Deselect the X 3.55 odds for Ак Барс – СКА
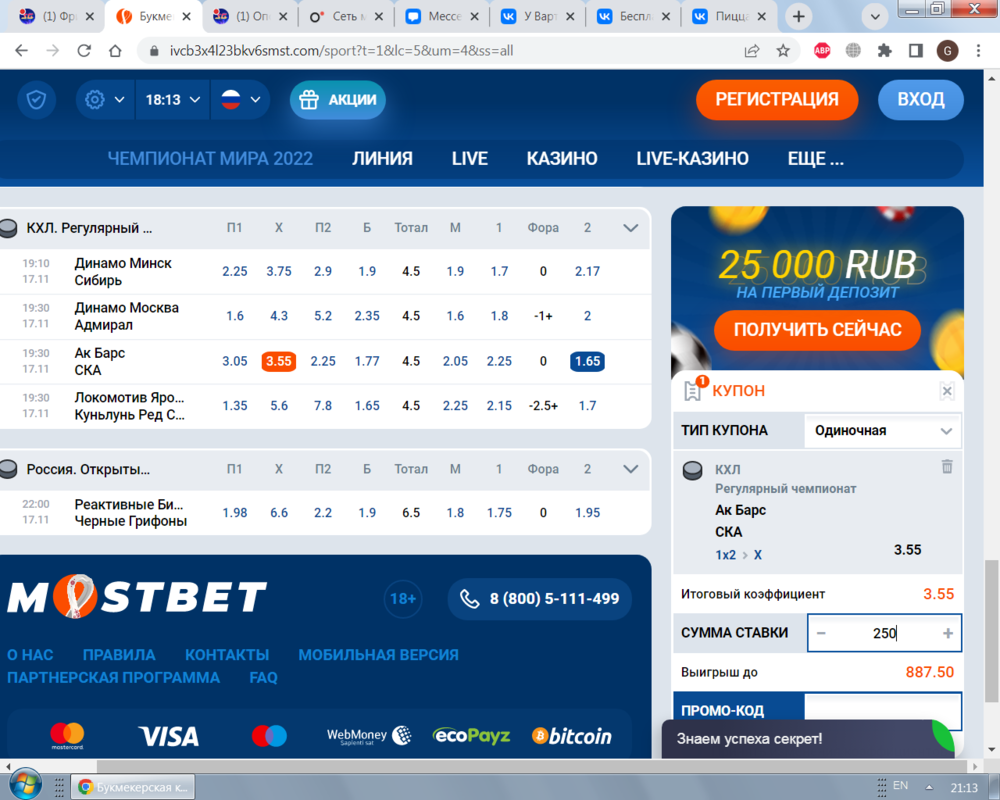This screenshot has height=800, width=1000. [279, 361]
